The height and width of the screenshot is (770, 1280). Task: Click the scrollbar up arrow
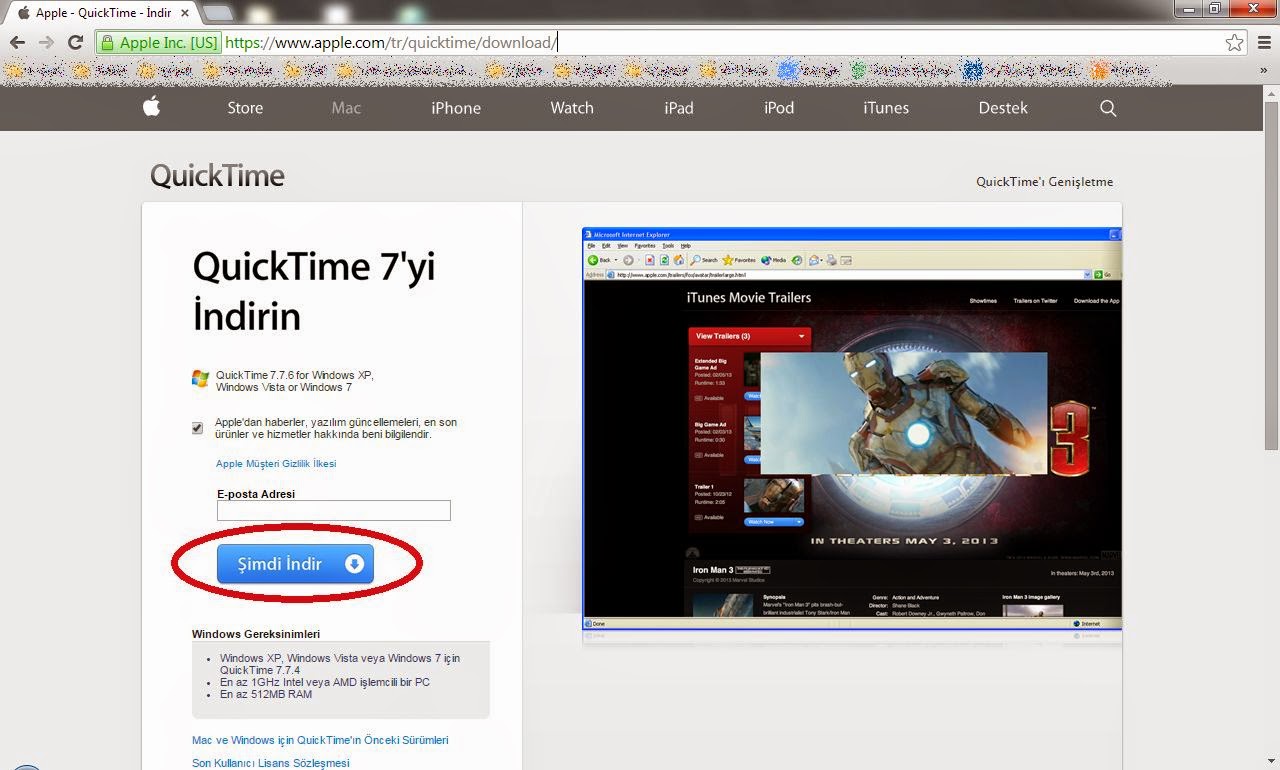(x=1272, y=92)
